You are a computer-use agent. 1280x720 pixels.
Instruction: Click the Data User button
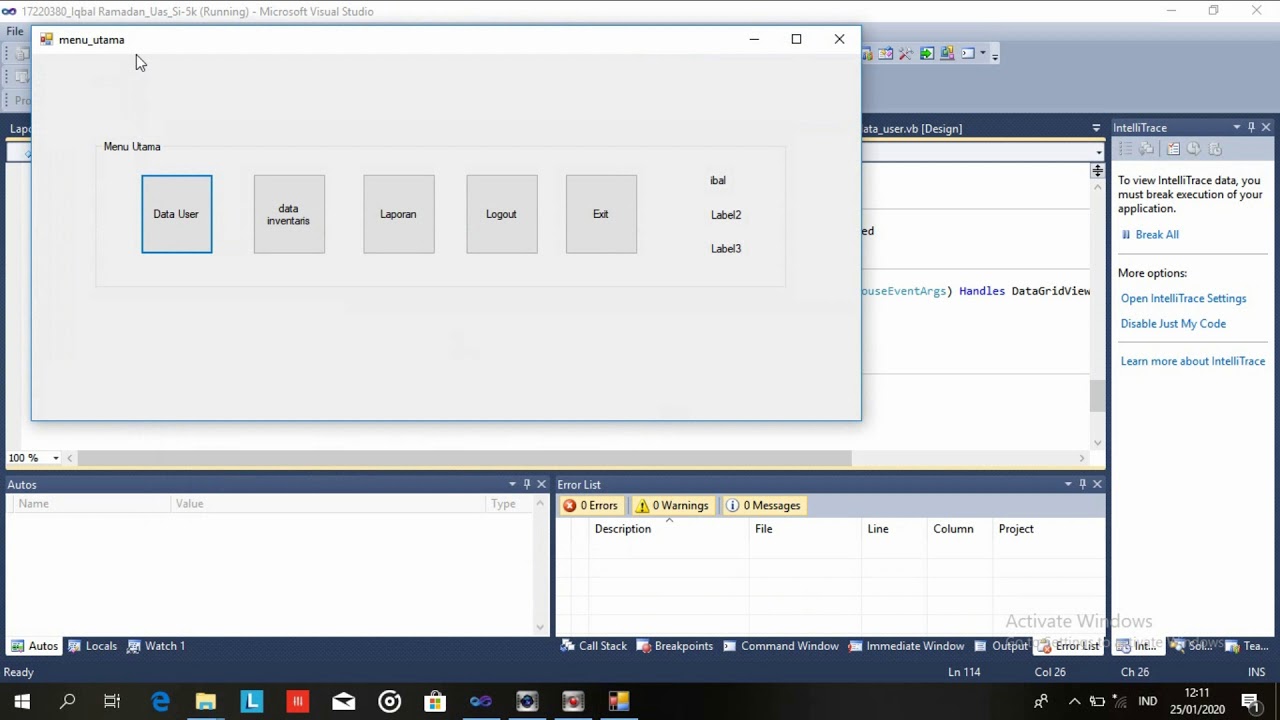coord(176,214)
